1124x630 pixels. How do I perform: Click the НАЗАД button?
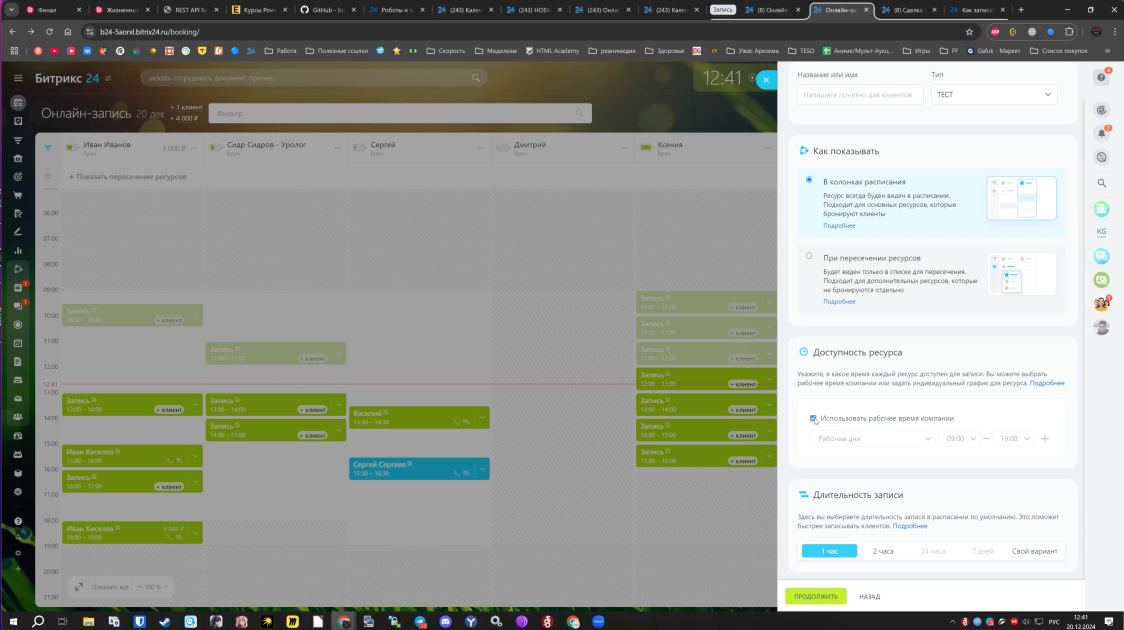tap(870, 596)
